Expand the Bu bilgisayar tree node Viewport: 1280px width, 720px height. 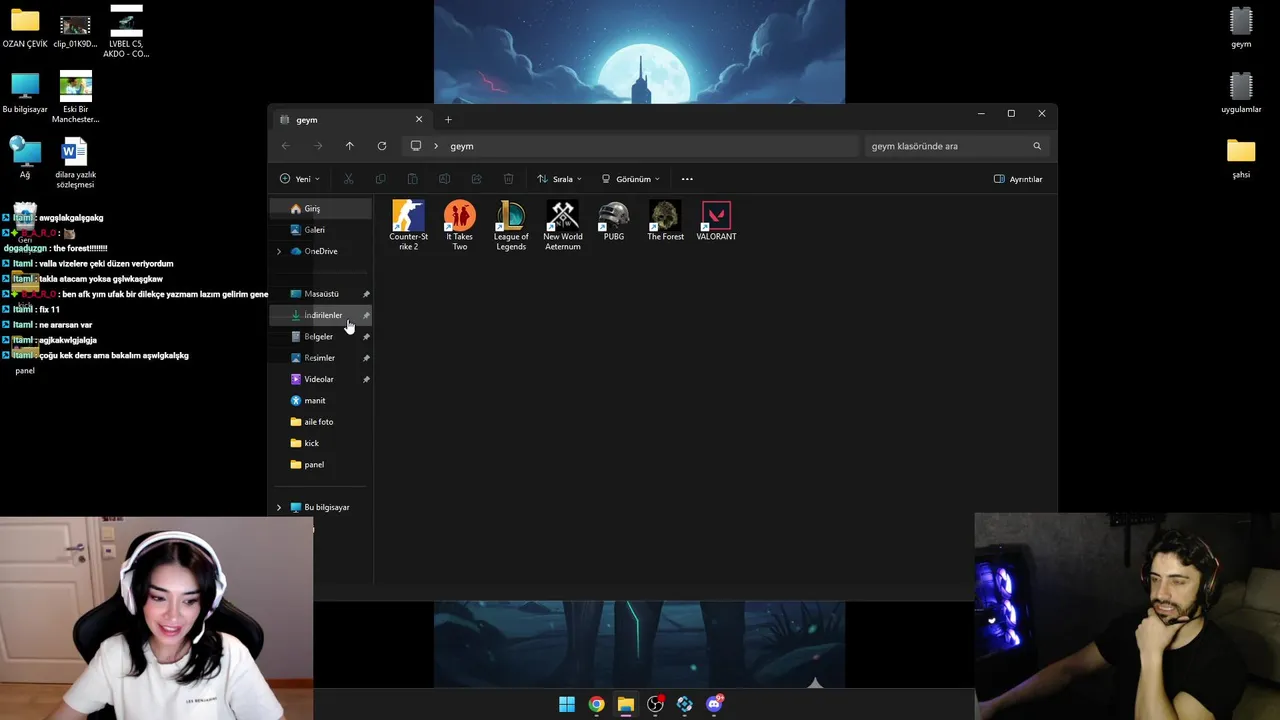(x=279, y=507)
